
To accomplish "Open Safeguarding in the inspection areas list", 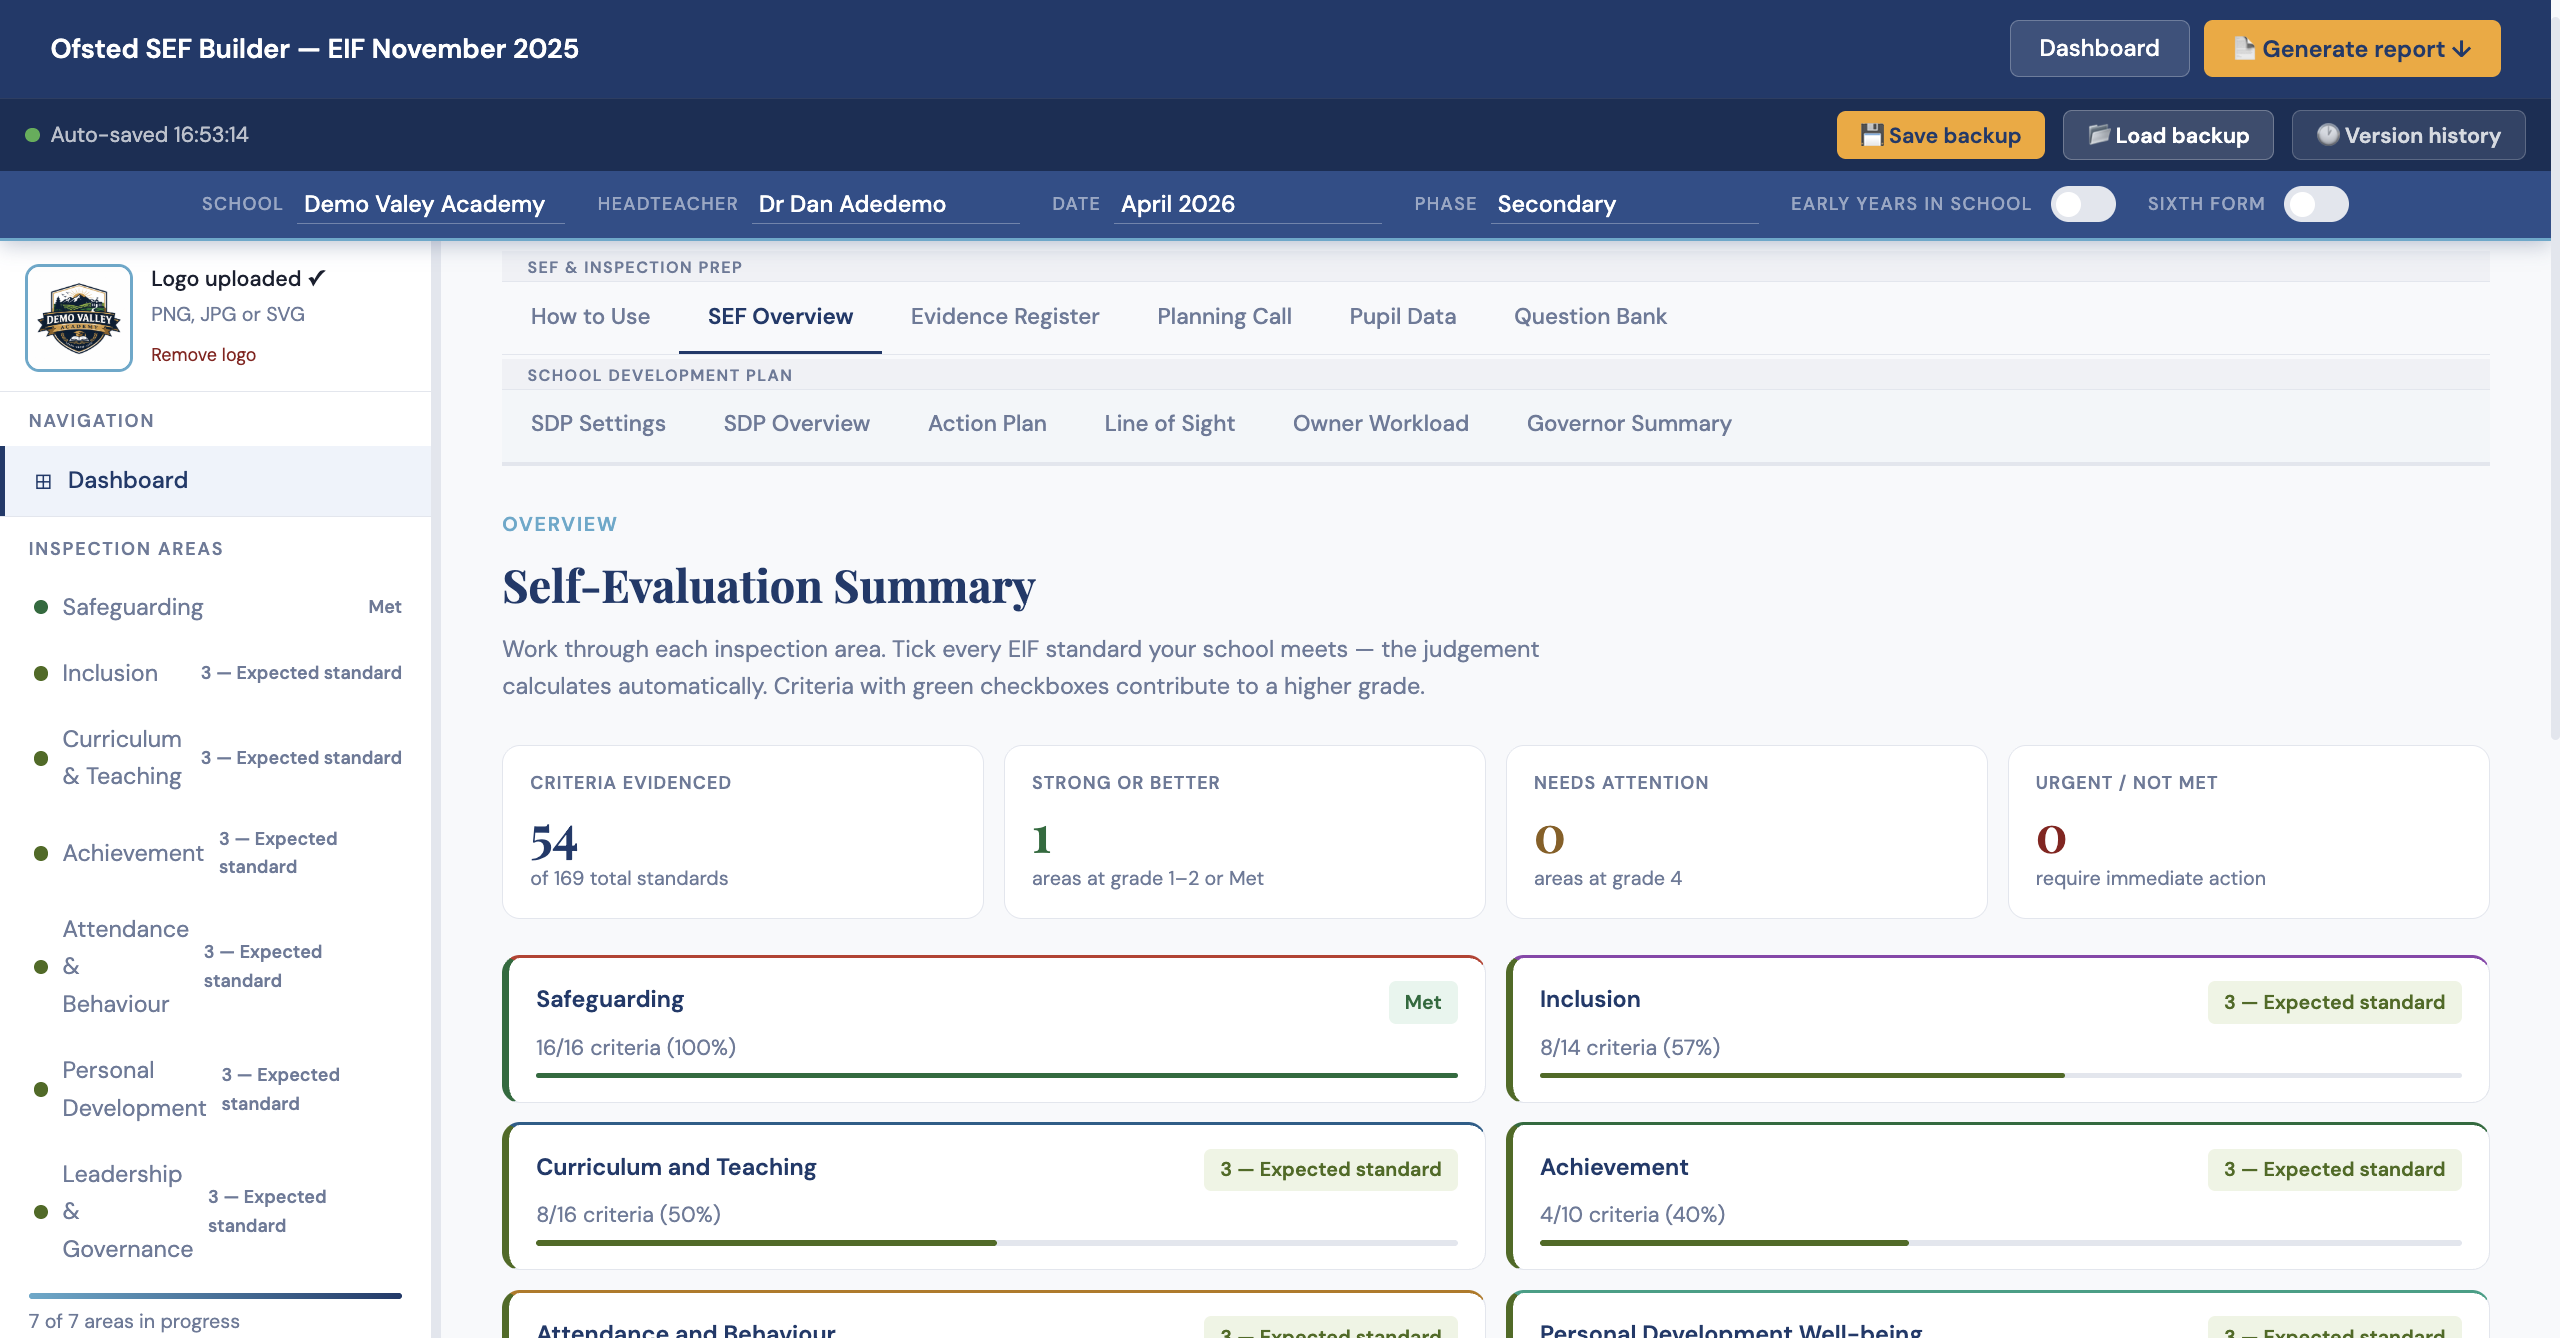I will [x=218, y=607].
